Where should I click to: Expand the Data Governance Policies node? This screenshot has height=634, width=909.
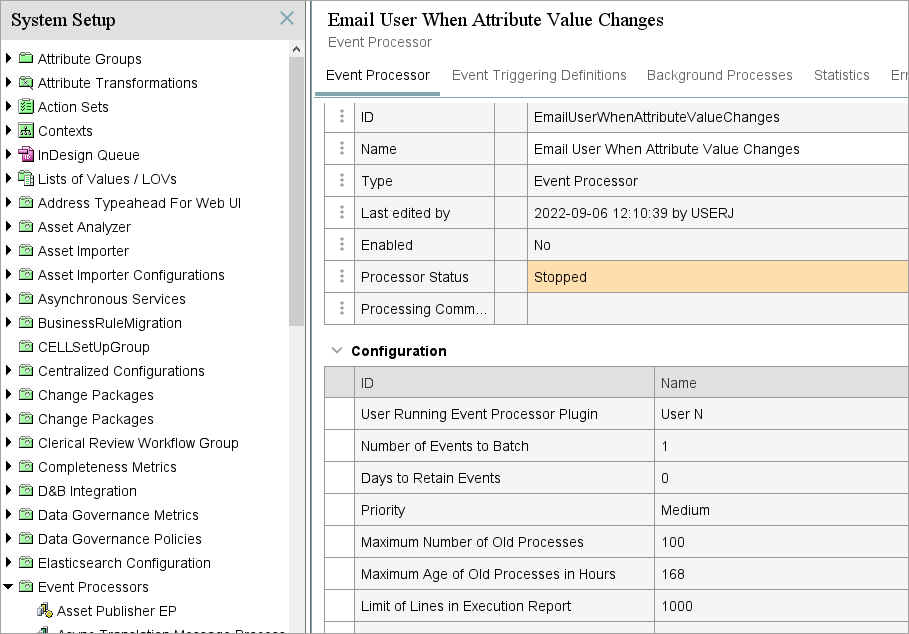[x=9, y=539]
